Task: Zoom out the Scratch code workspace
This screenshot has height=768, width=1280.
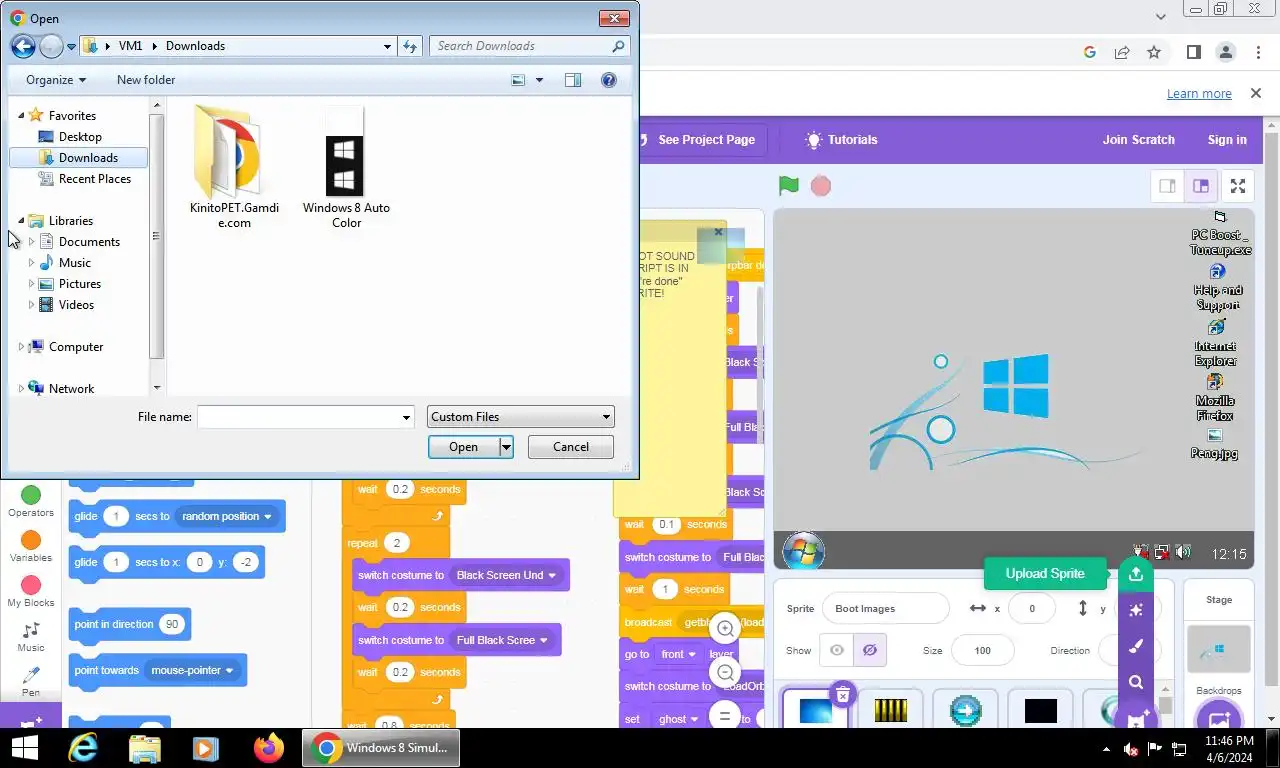Action: click(726, 672)
